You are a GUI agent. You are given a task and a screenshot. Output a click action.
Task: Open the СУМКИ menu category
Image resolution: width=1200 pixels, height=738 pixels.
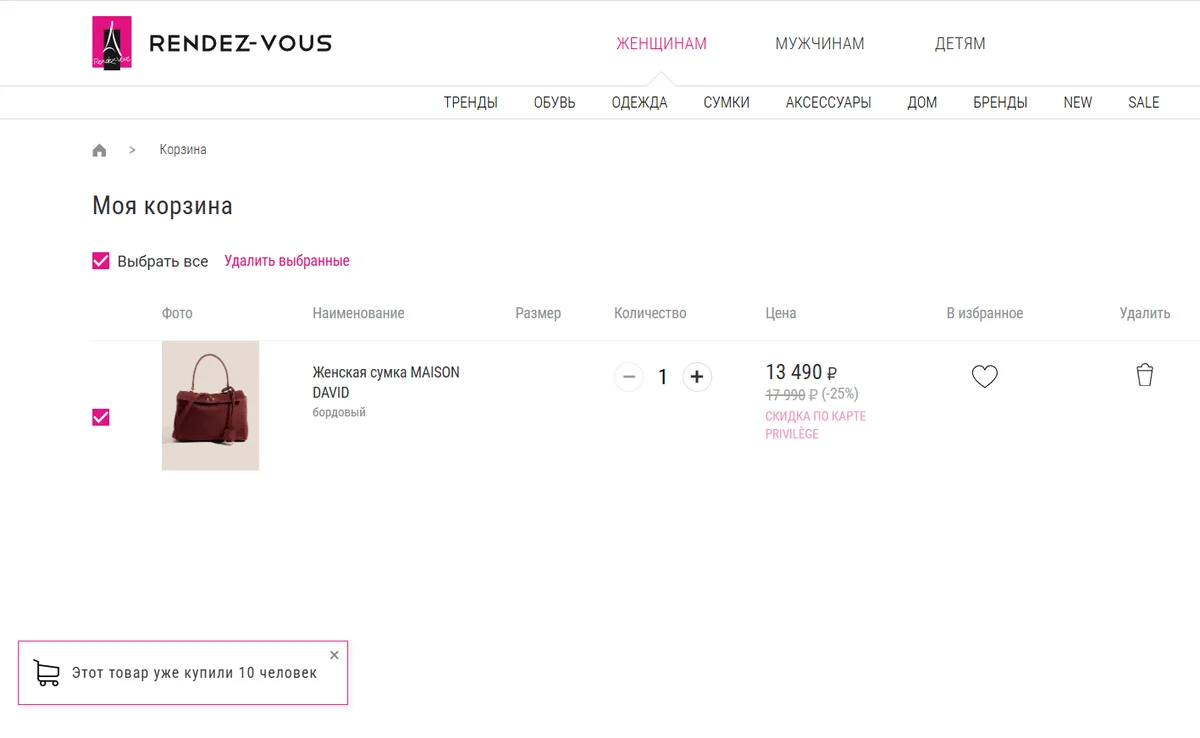coord(726,102)
